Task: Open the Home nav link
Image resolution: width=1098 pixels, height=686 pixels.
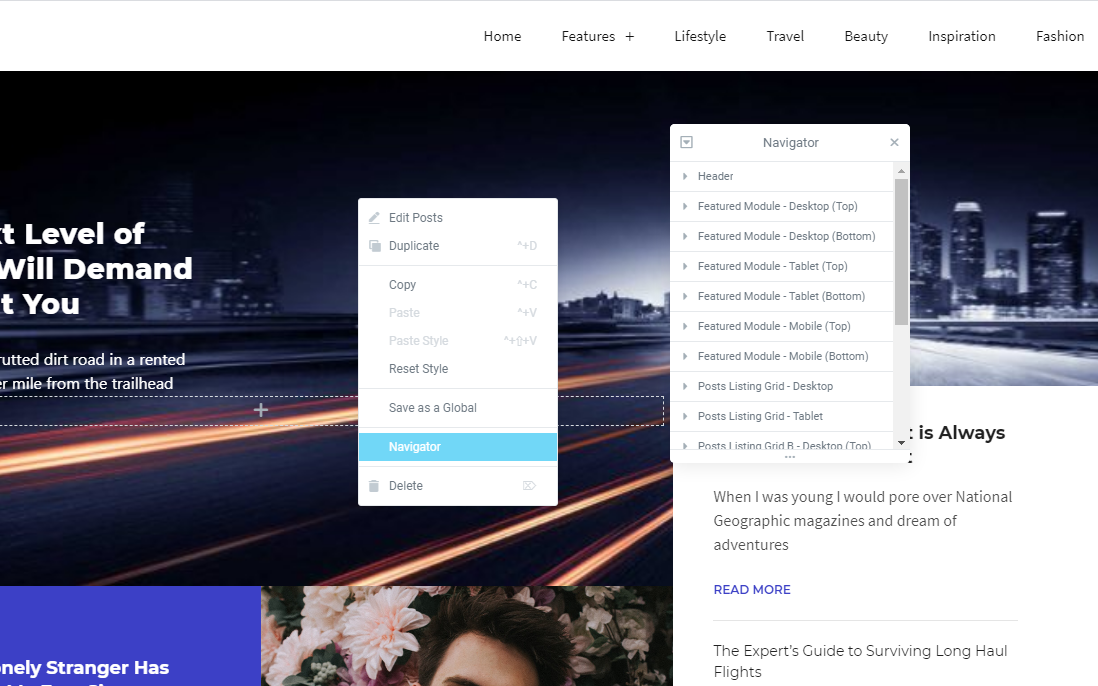Action: [502, 36]
